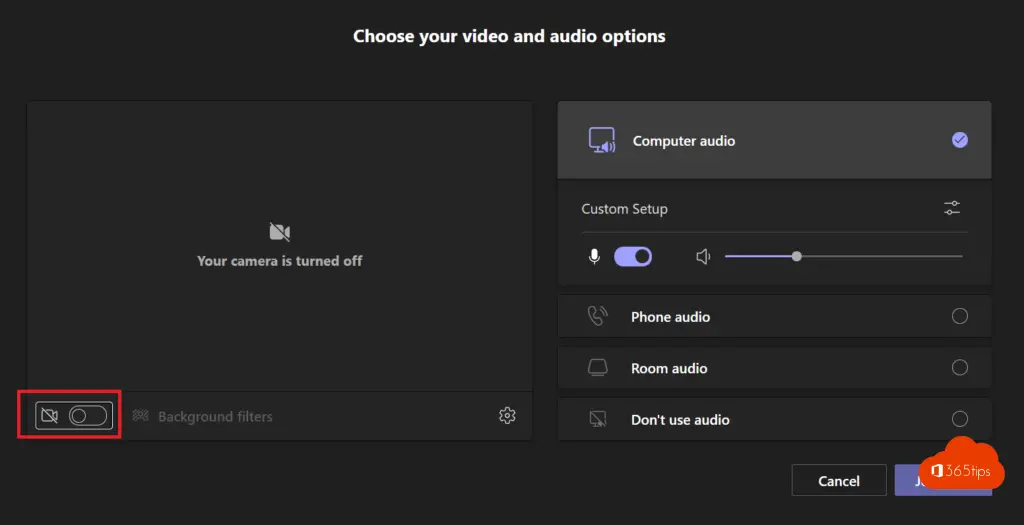Click the Computer audio monitor icon

(602, 141)
